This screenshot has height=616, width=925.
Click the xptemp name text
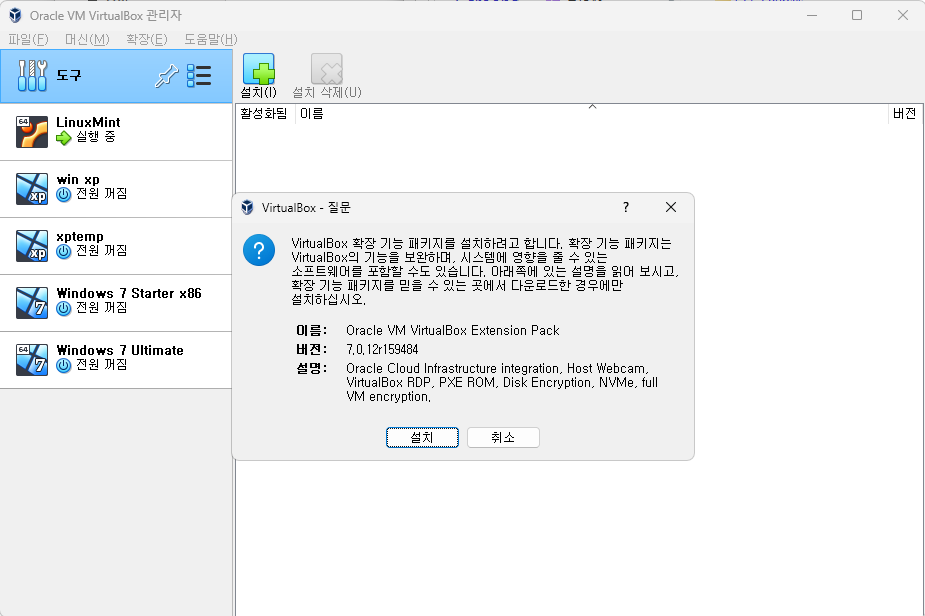click(80, 237)
